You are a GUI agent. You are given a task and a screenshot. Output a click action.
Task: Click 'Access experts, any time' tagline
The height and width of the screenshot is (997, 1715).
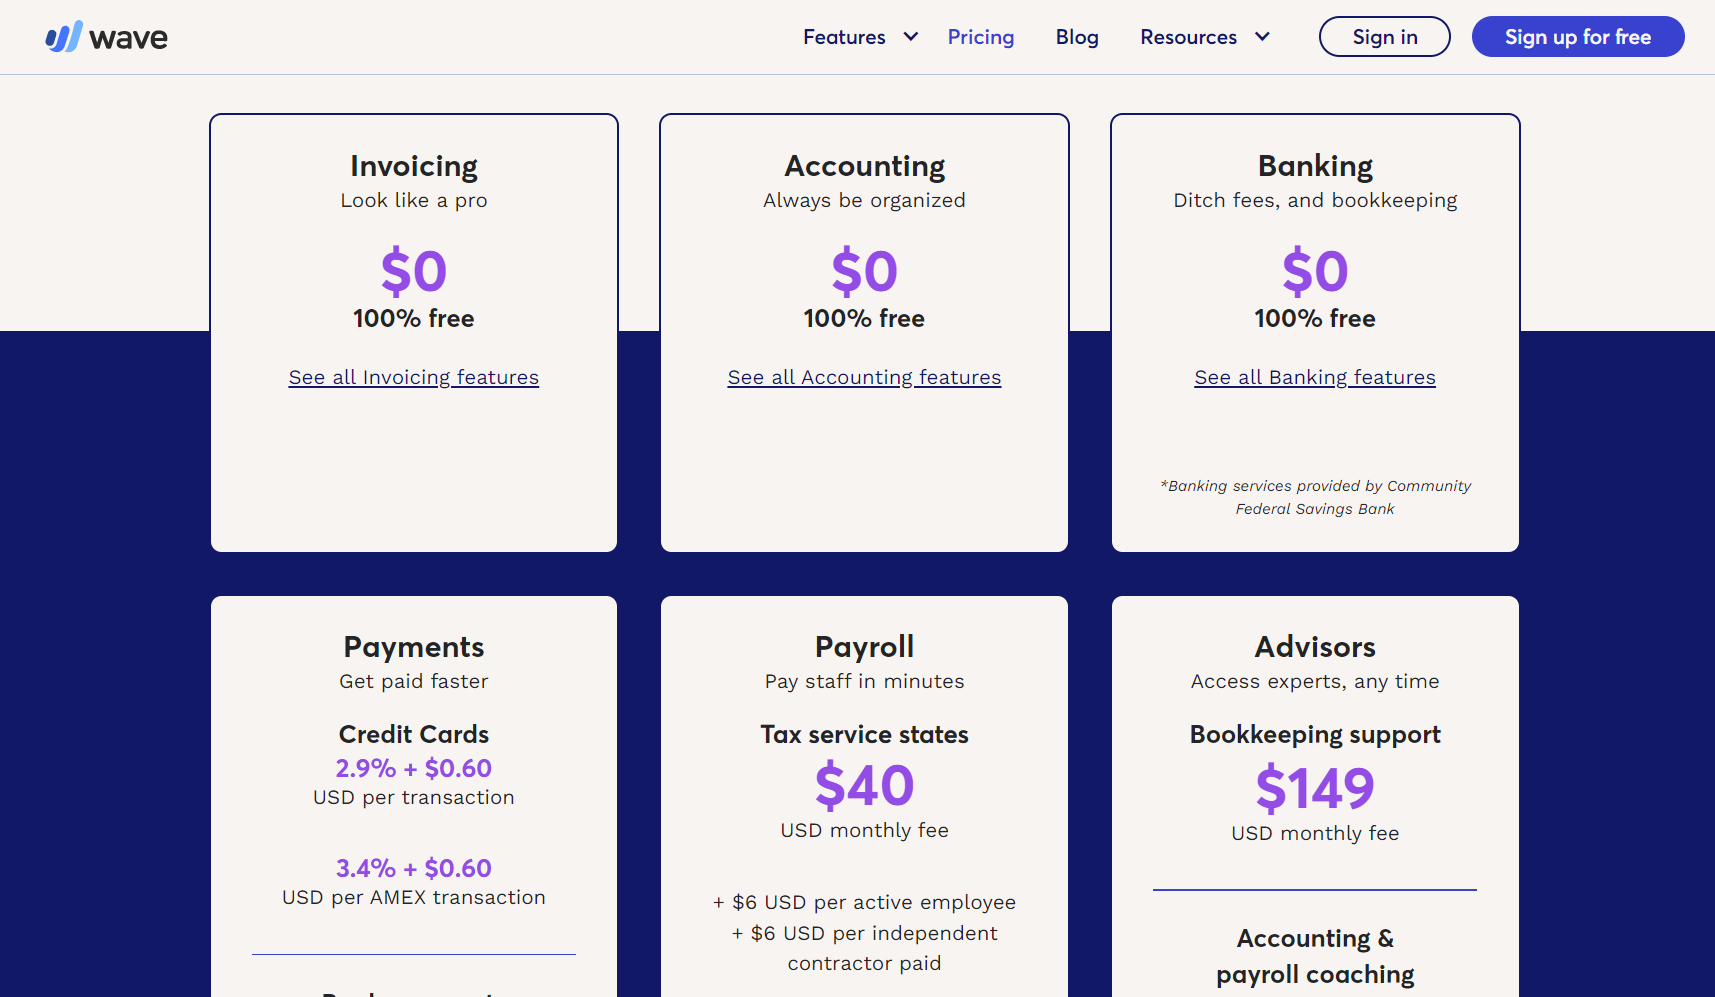1315,681
